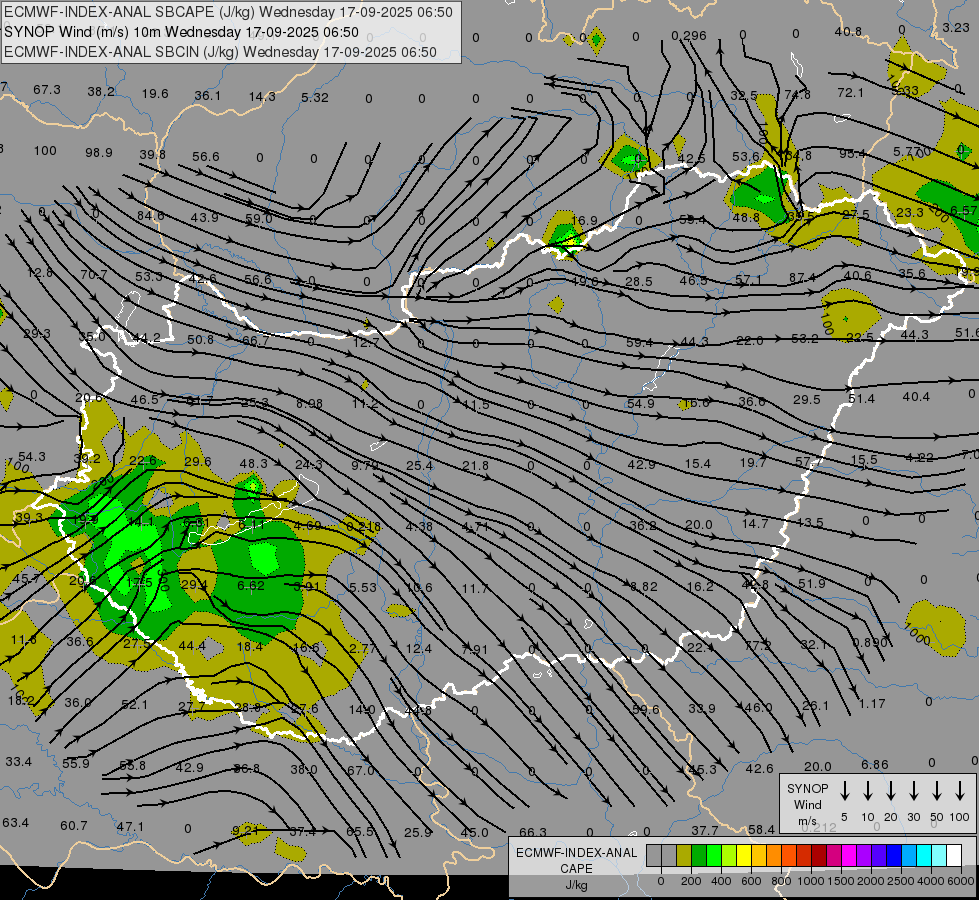Click the 42.9 value near the map center
This screenshot has width=979, height=900.
pyautogui.click(x=641, y=465)
